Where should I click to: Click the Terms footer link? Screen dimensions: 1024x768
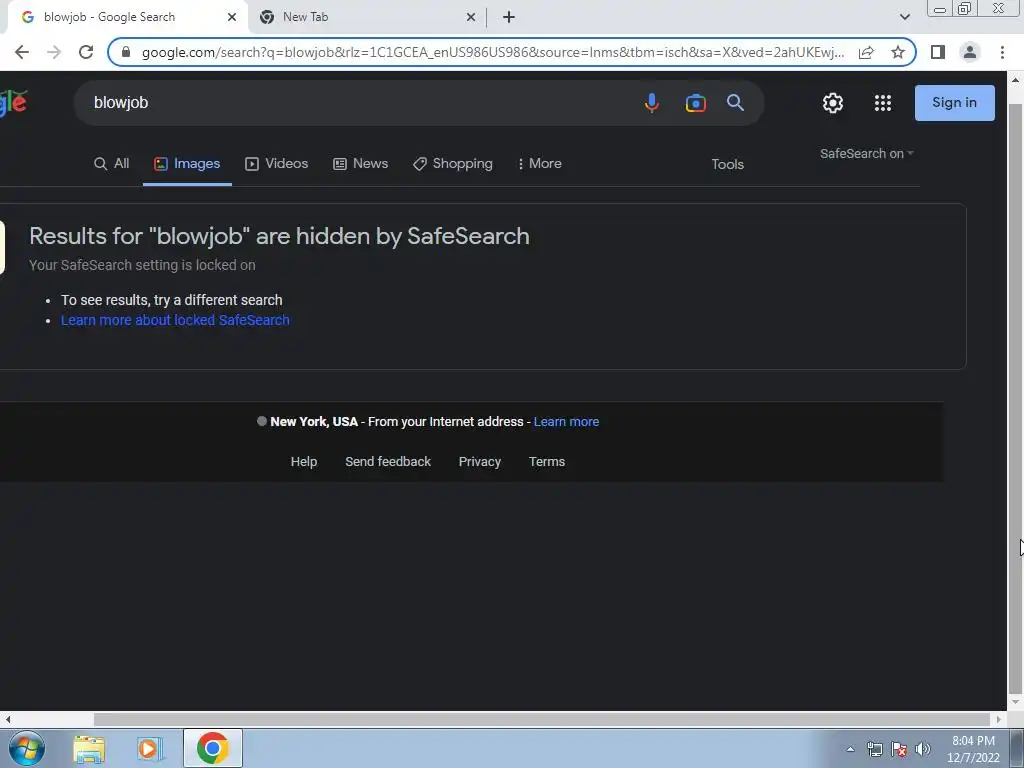point(547,462)
